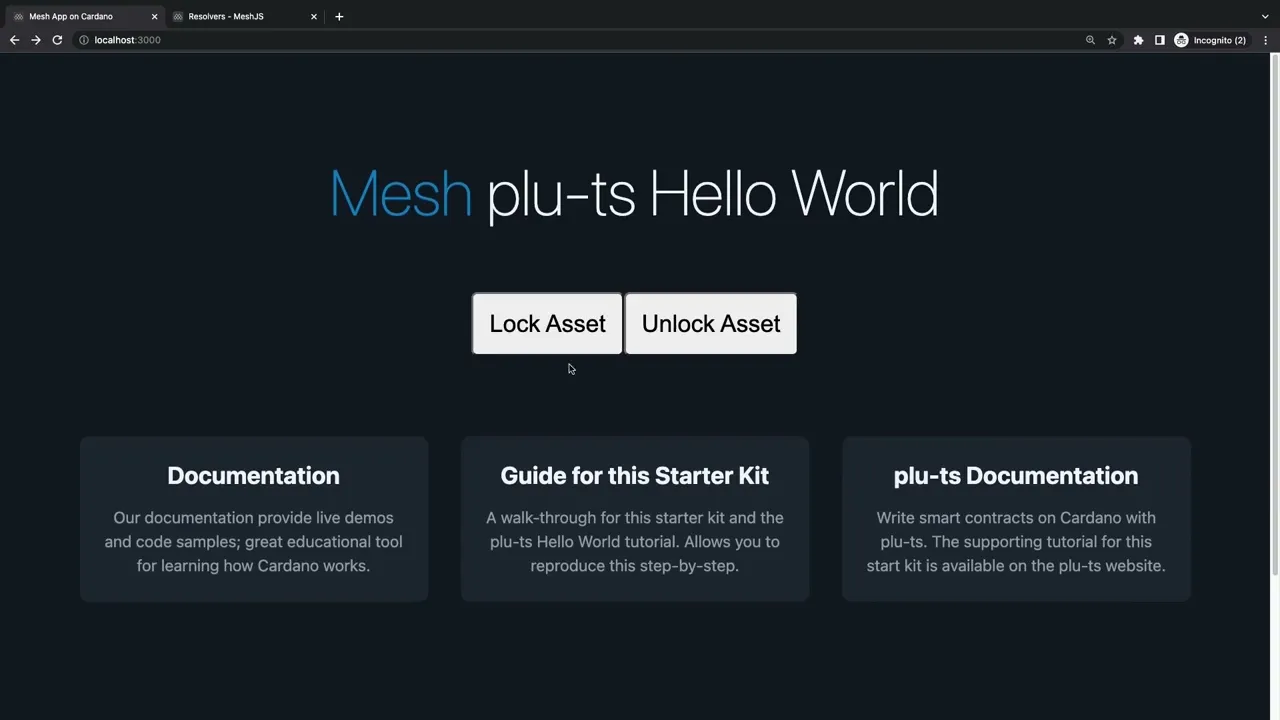Open the side panel icon

pyautogui.click(x=1160, y=40)
